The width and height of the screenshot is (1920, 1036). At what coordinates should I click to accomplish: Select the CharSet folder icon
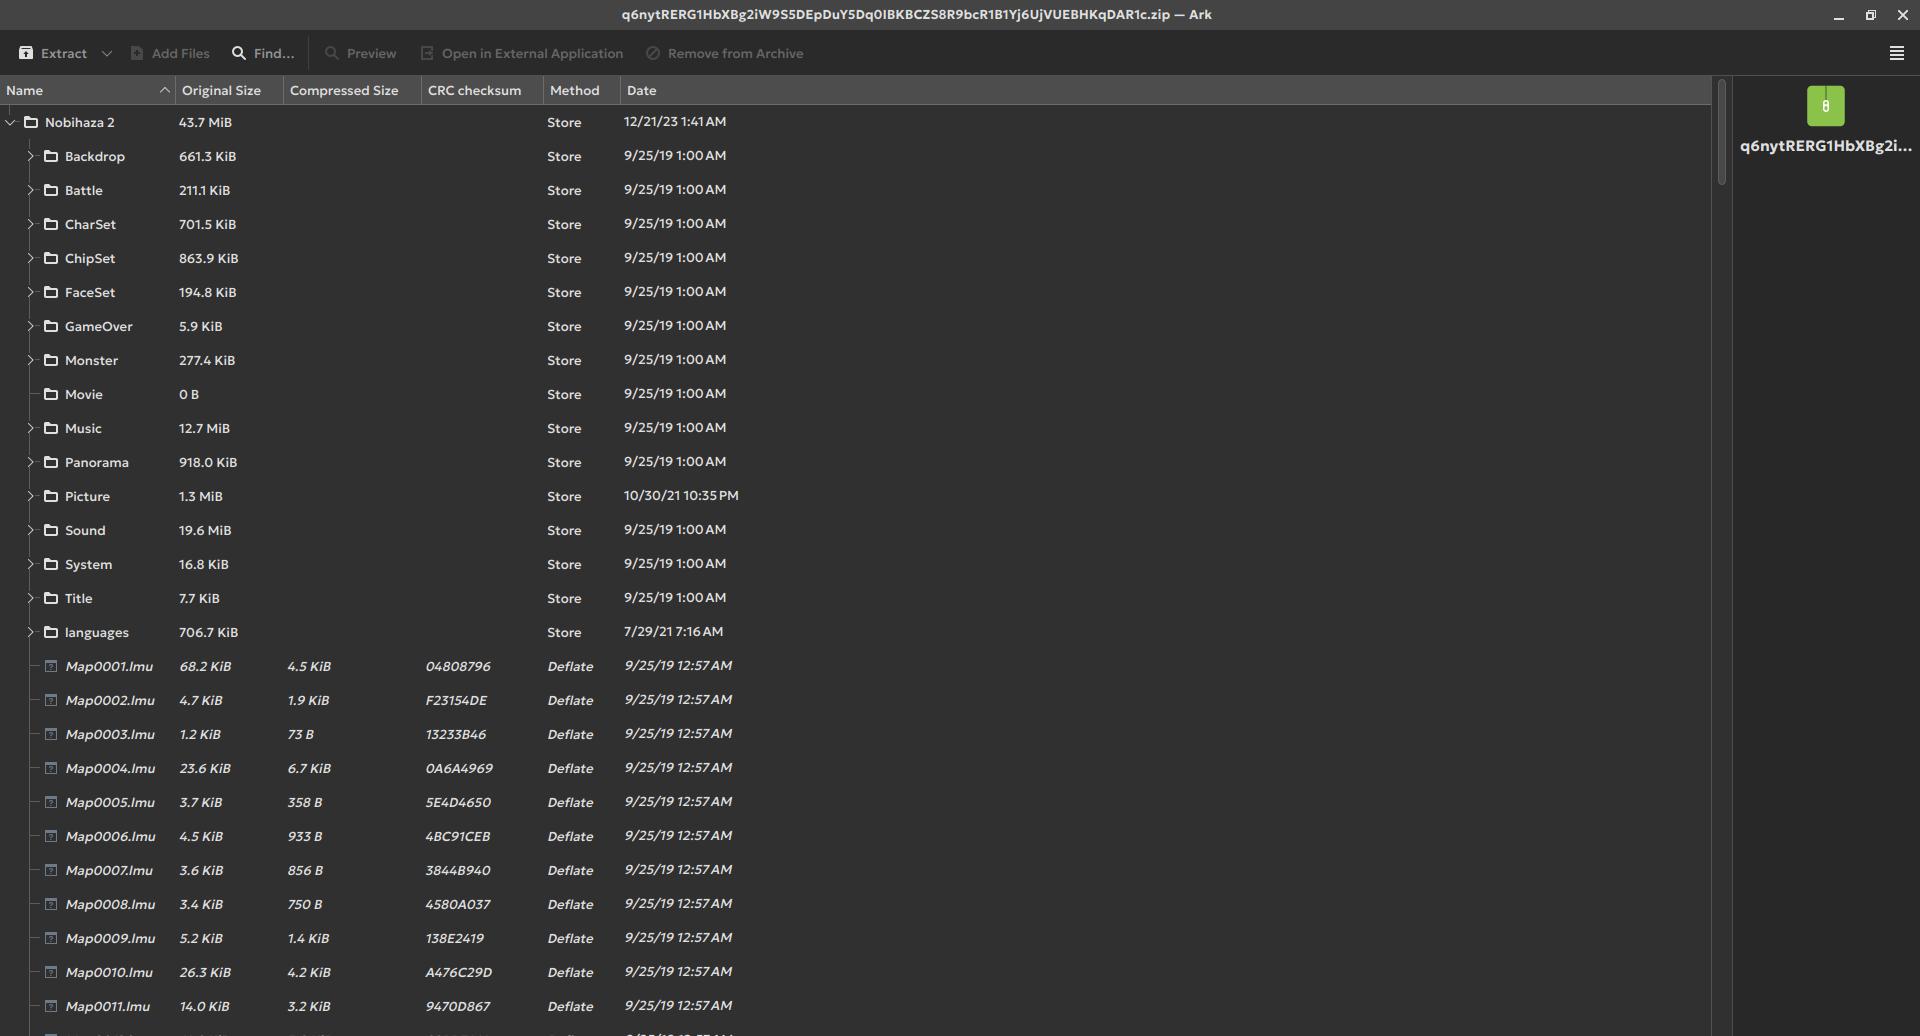click(x=51, y=224)
